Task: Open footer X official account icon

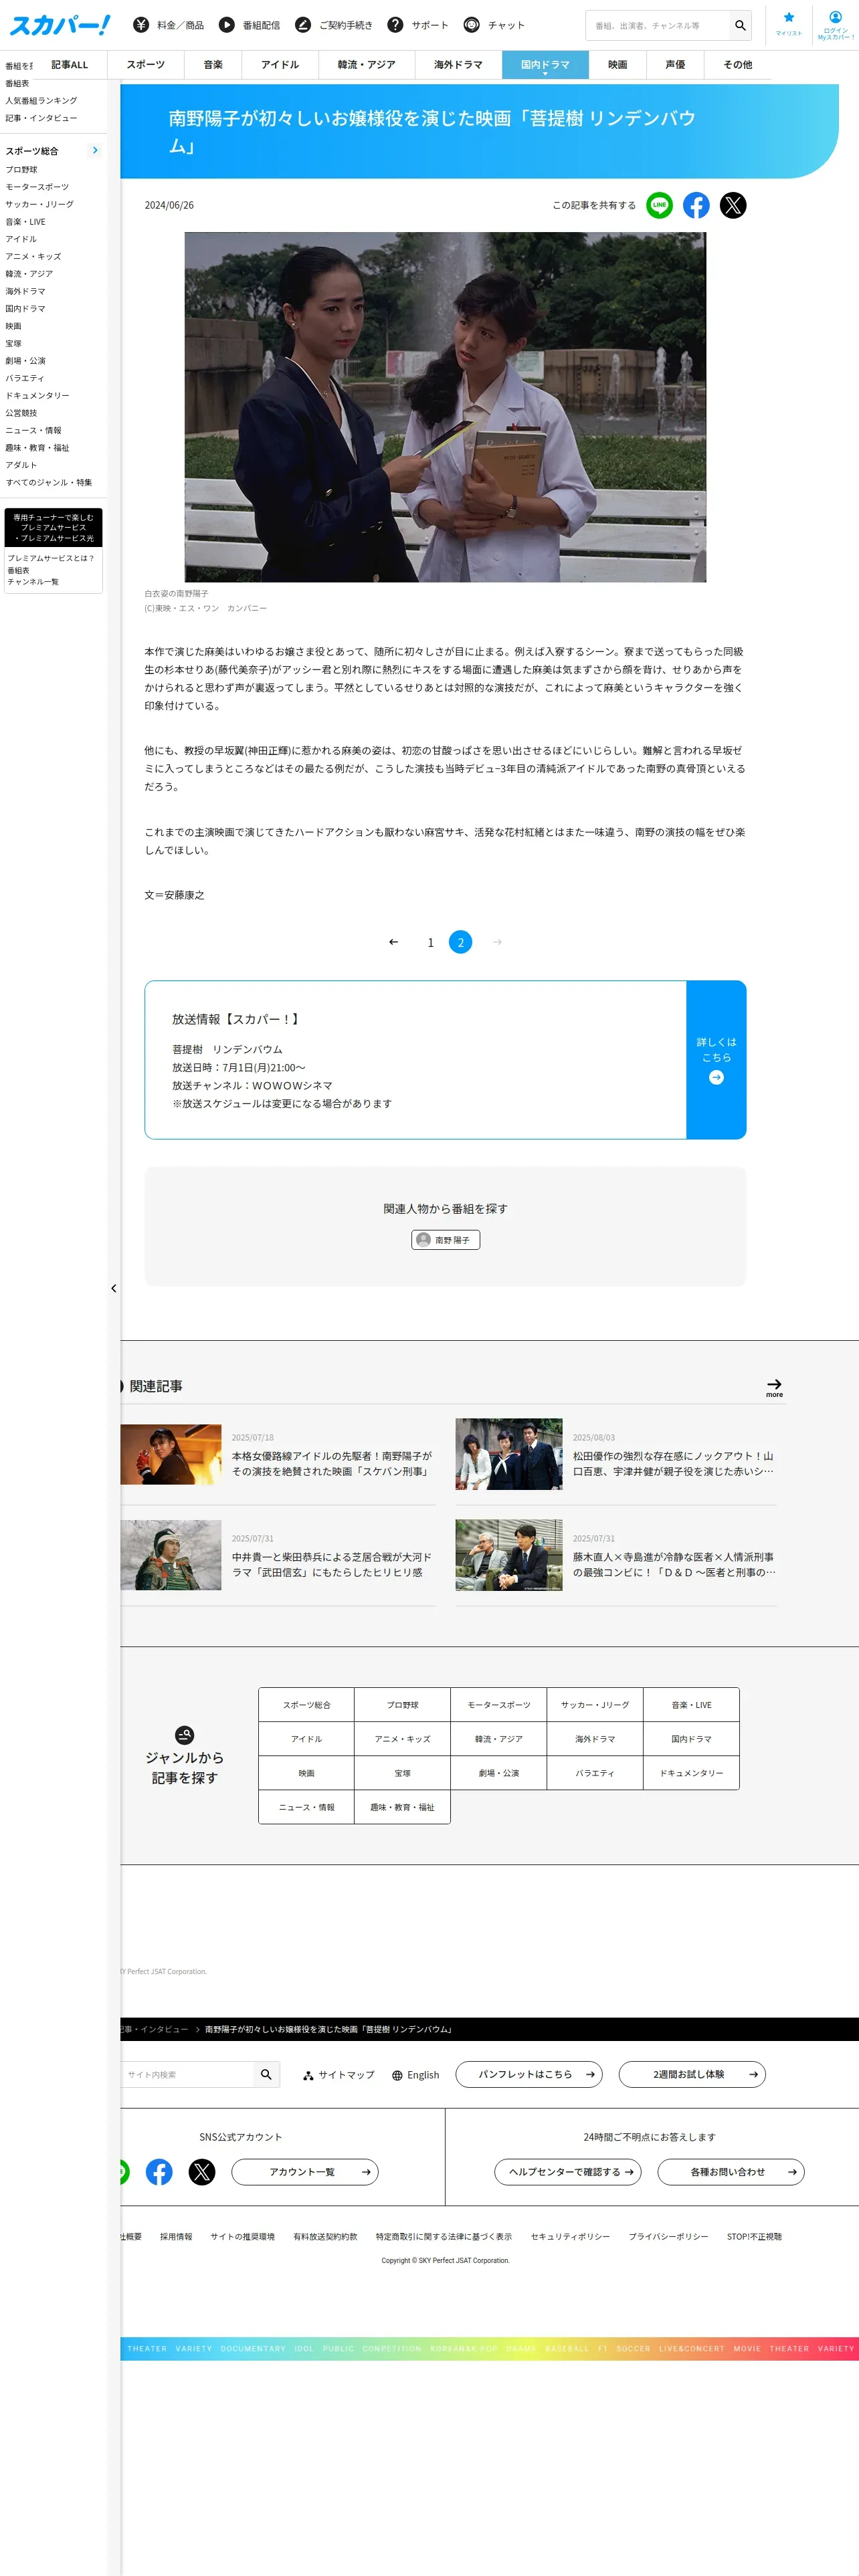Action: pyautogui.click(x=202, y=2172)
